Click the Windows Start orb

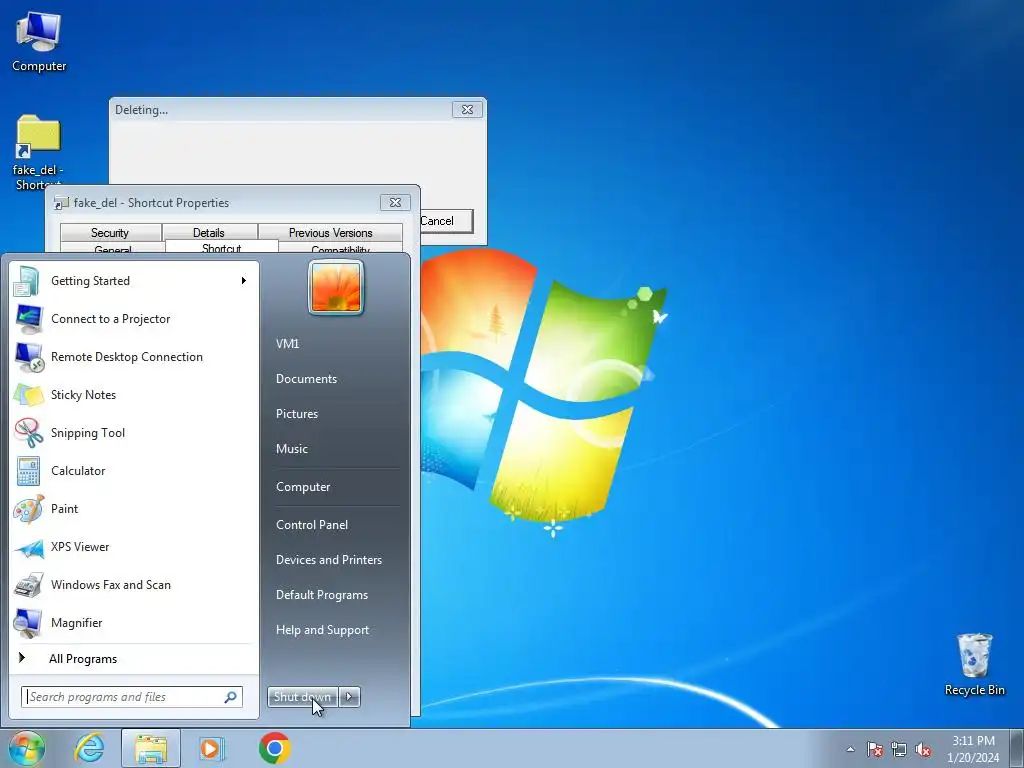pos(26,748)
